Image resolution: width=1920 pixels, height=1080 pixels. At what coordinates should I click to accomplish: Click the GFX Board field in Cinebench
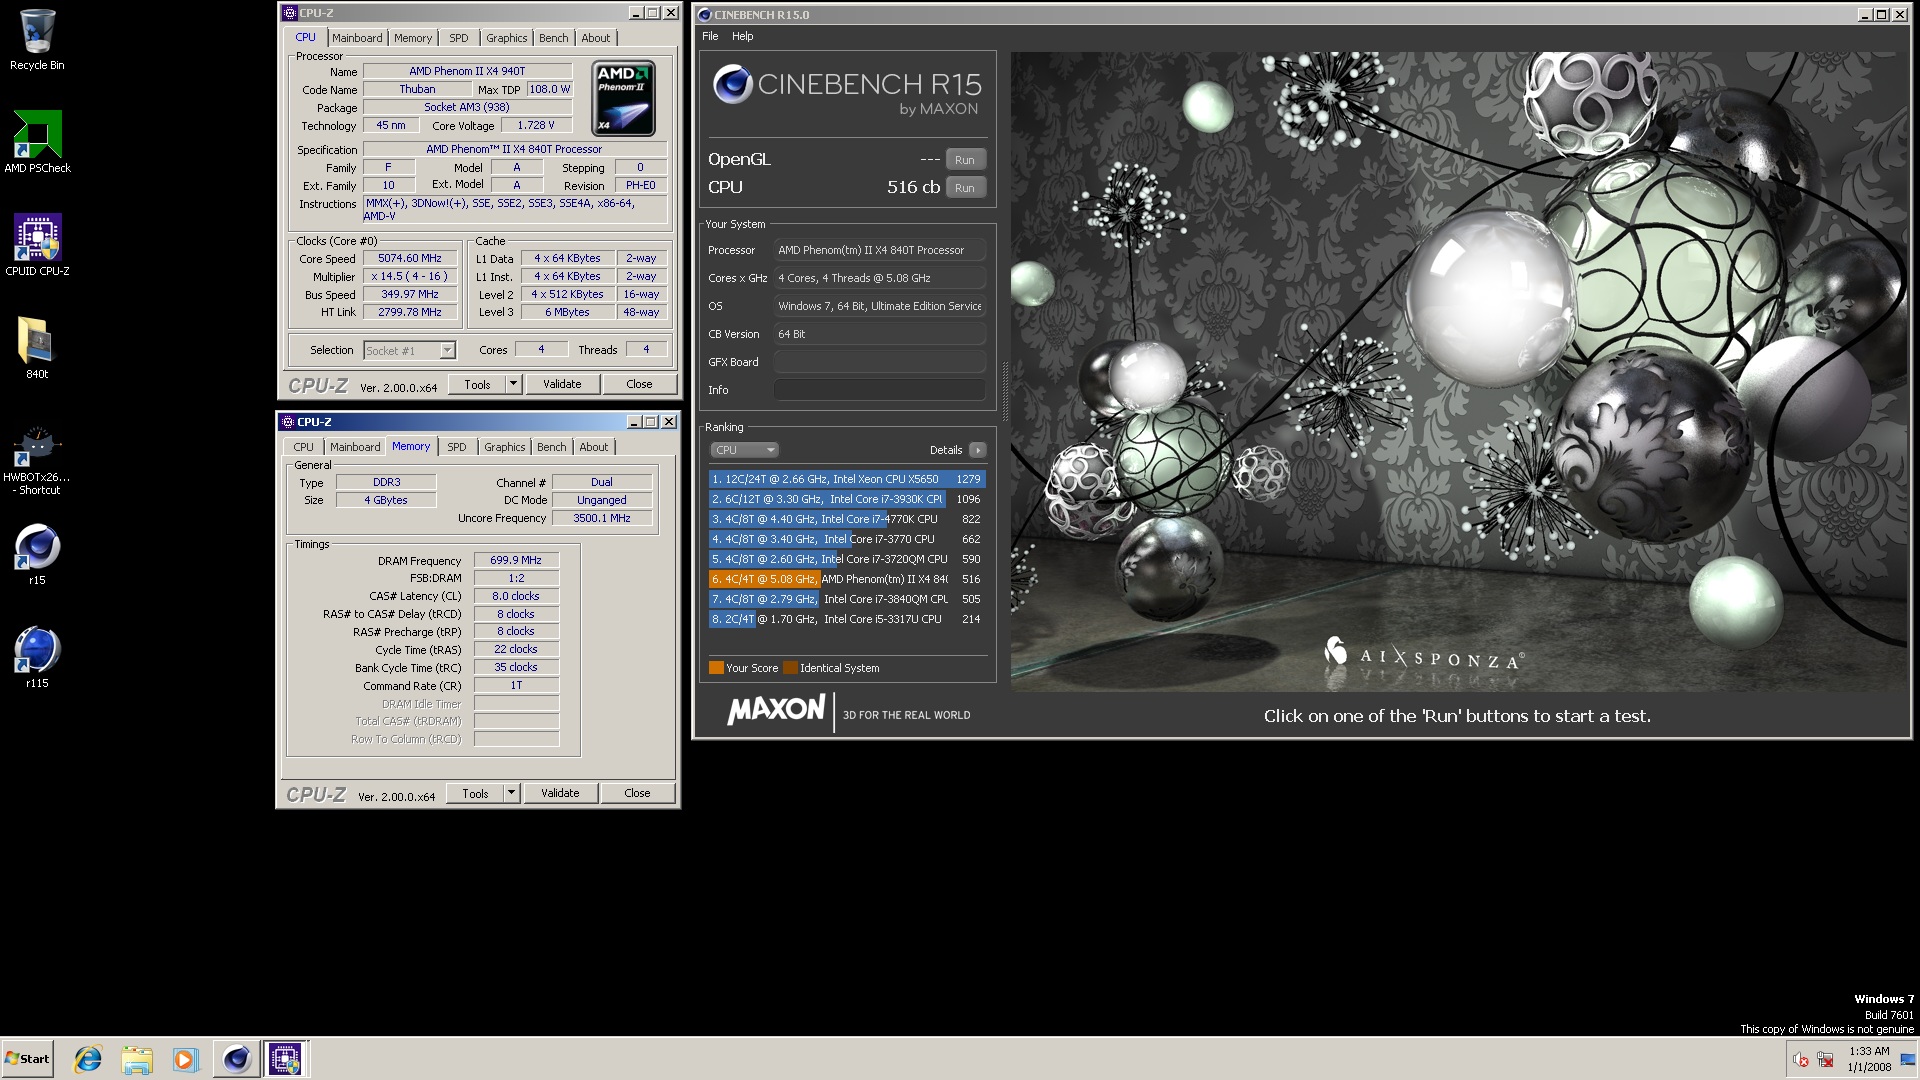[x=880, y=362]
